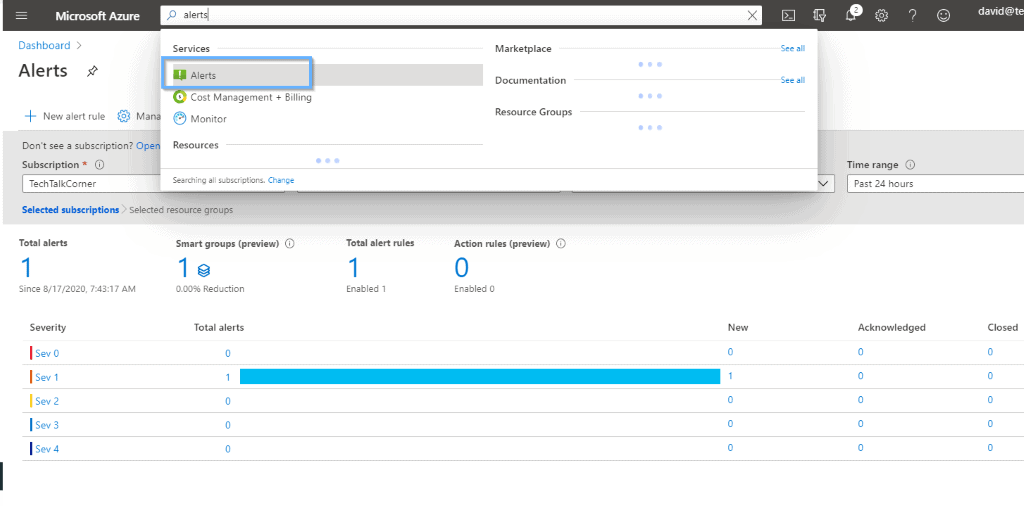The width and height of the screenshot is (1024, 506).
Task: Click the Monitor service icon
Action: (x=180, y=119)
